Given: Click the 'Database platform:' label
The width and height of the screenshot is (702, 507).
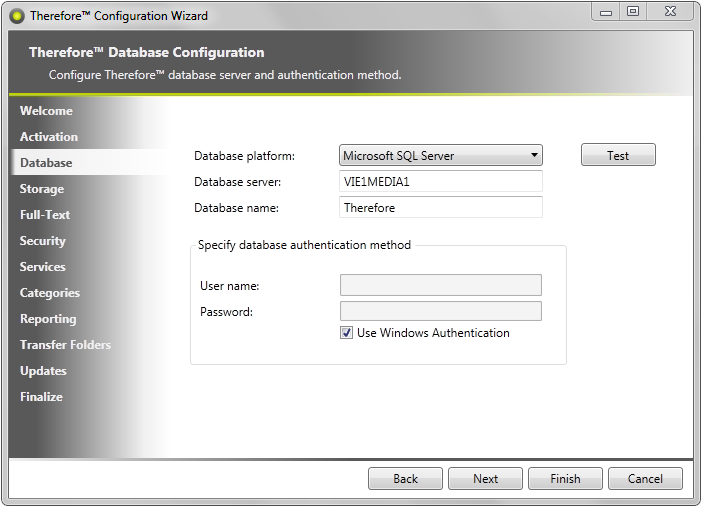Looking at the screenshot, I should 244,156.
